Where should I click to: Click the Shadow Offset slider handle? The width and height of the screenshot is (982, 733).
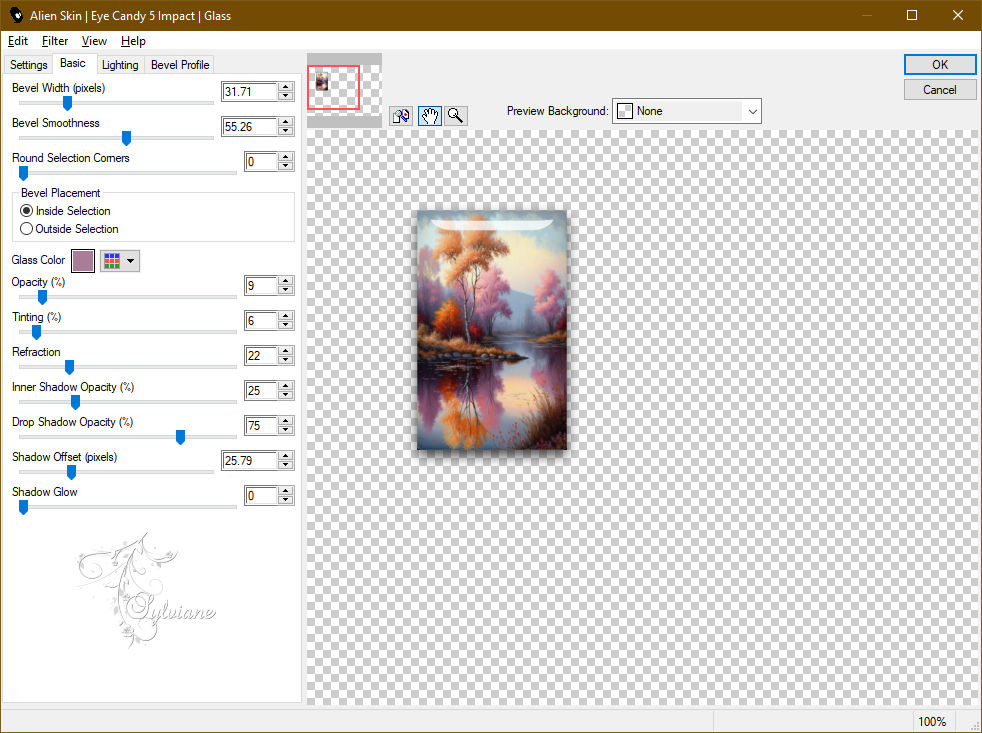[x=71, y=472]
